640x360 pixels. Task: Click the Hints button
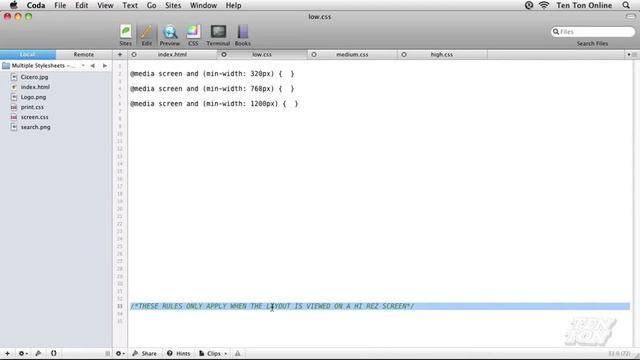[179, 353]
